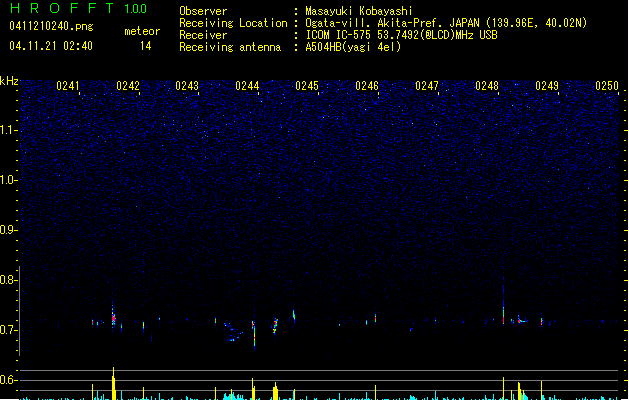
Task: Click the 0.6 kHz axis label
Action: 8,380
